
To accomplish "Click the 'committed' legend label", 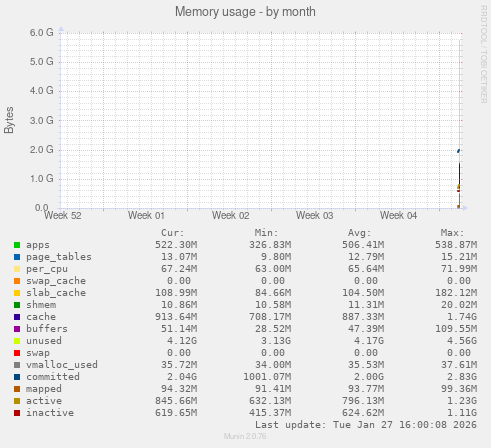I will [x=53, y=377].
